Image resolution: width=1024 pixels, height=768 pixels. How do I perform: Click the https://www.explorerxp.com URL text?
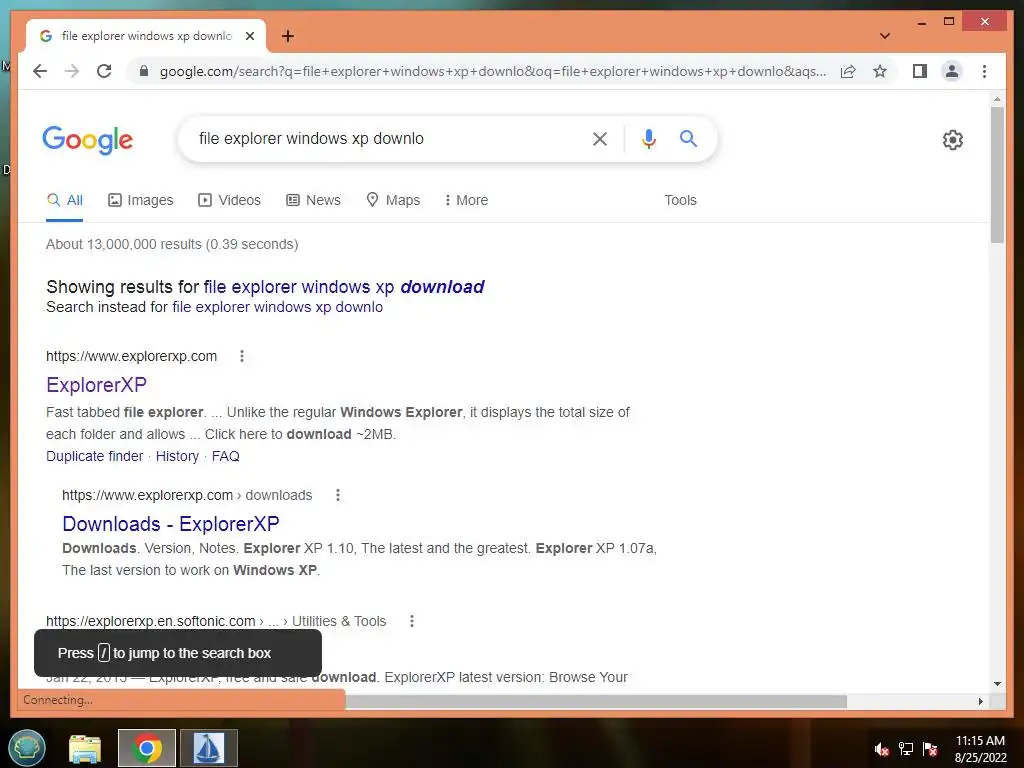[131, 356]
